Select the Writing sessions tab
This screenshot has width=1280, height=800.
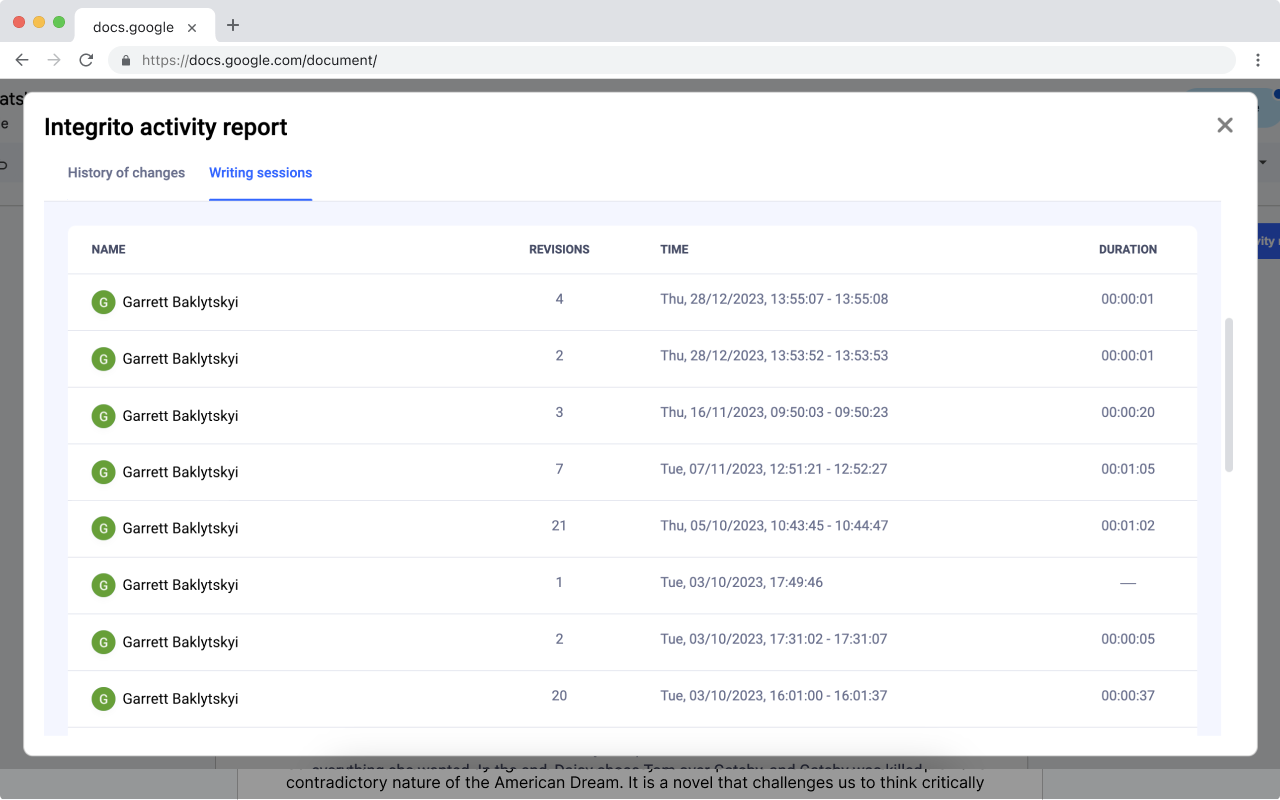(260, 173)
